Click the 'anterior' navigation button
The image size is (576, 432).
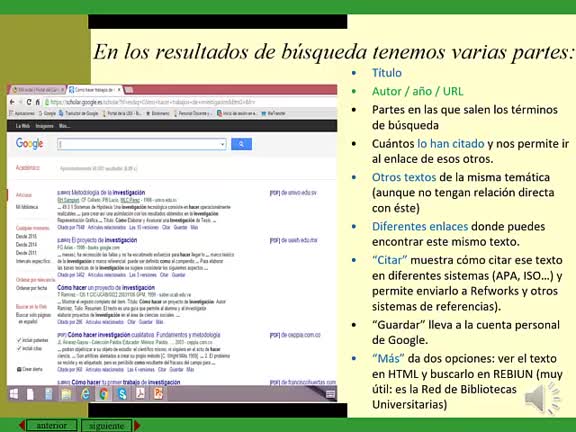[51, 425]
